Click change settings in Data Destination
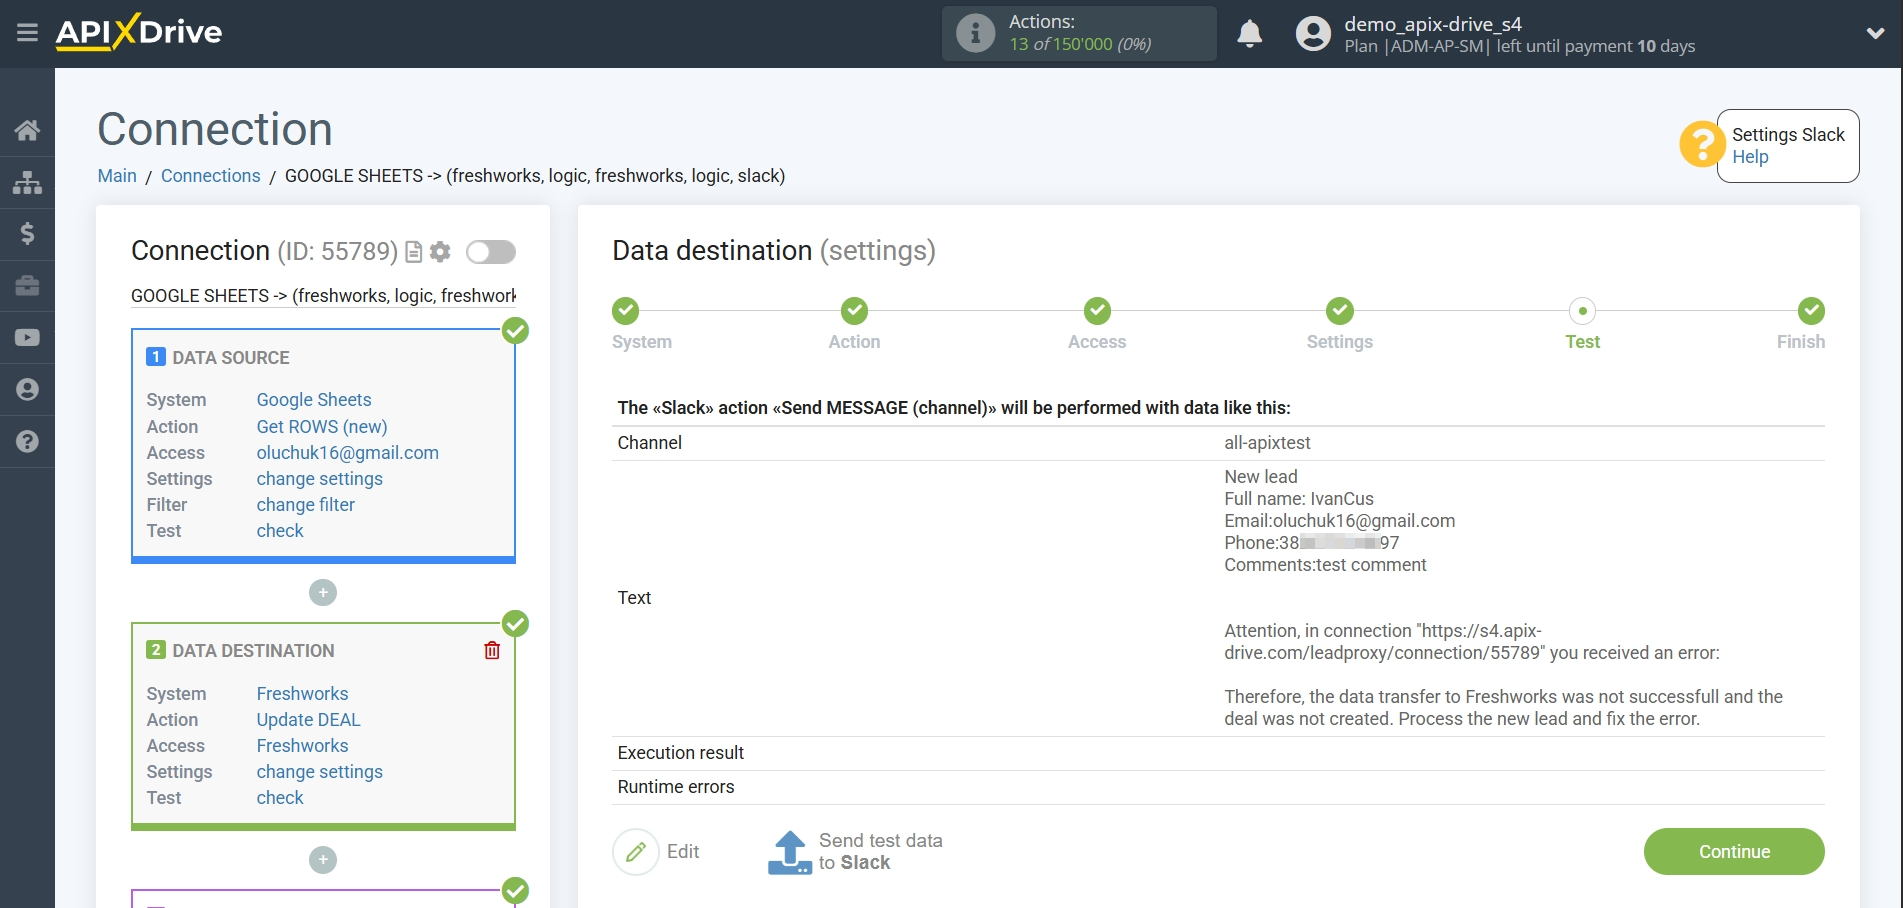This screenshot has width=1903, height=908. (x=320, y=772)
